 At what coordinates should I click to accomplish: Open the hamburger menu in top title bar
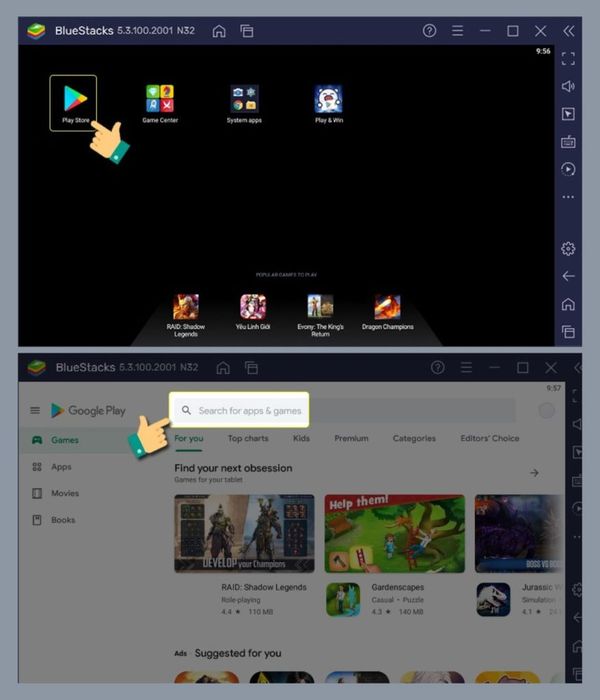click(x=457, y=31)
